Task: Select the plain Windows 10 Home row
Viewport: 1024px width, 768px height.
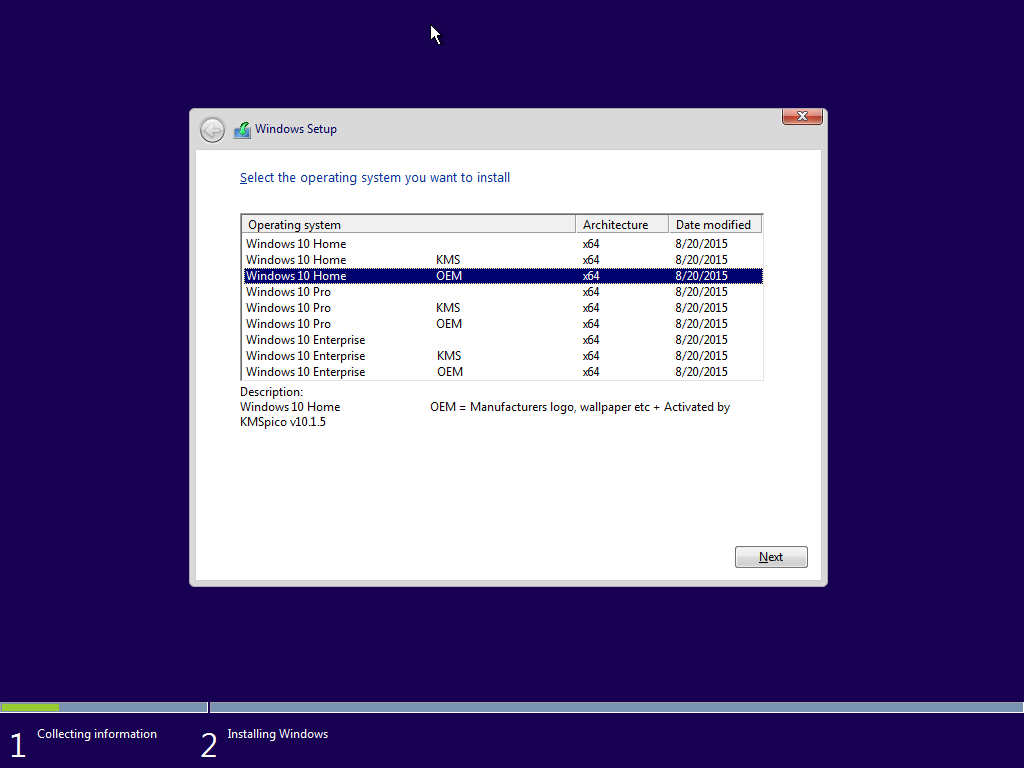Action: (x=503, y=244)
